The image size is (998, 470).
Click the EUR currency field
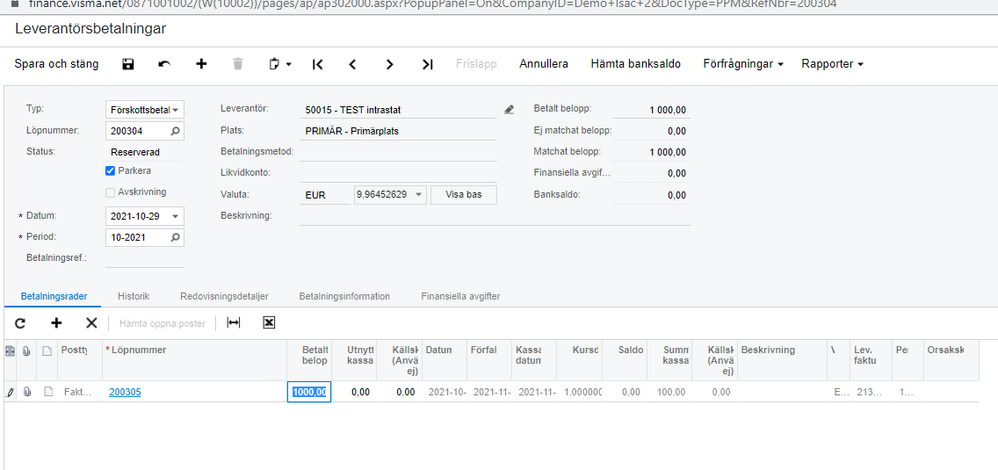325,195
